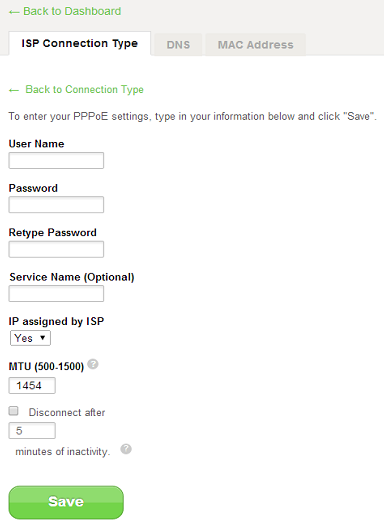The height and width of the screenshot is (528, 384).
Task: Focus the Service Name (Optional) field
Action: click(x=56, y=294)
